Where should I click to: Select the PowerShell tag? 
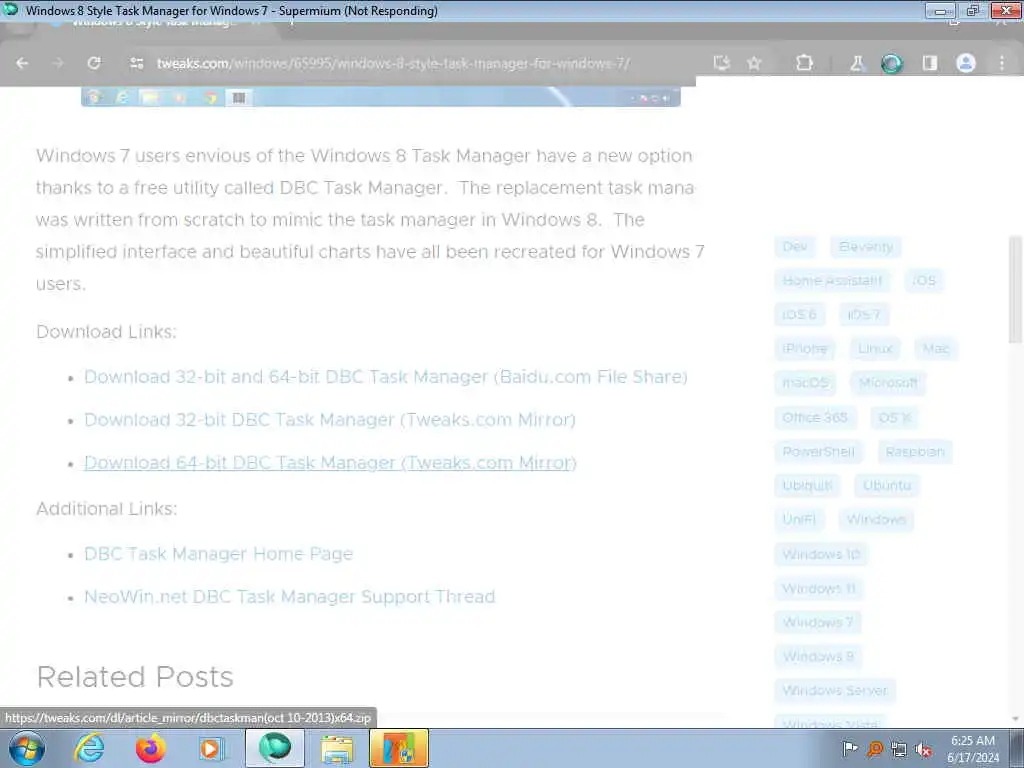point(818,451)
